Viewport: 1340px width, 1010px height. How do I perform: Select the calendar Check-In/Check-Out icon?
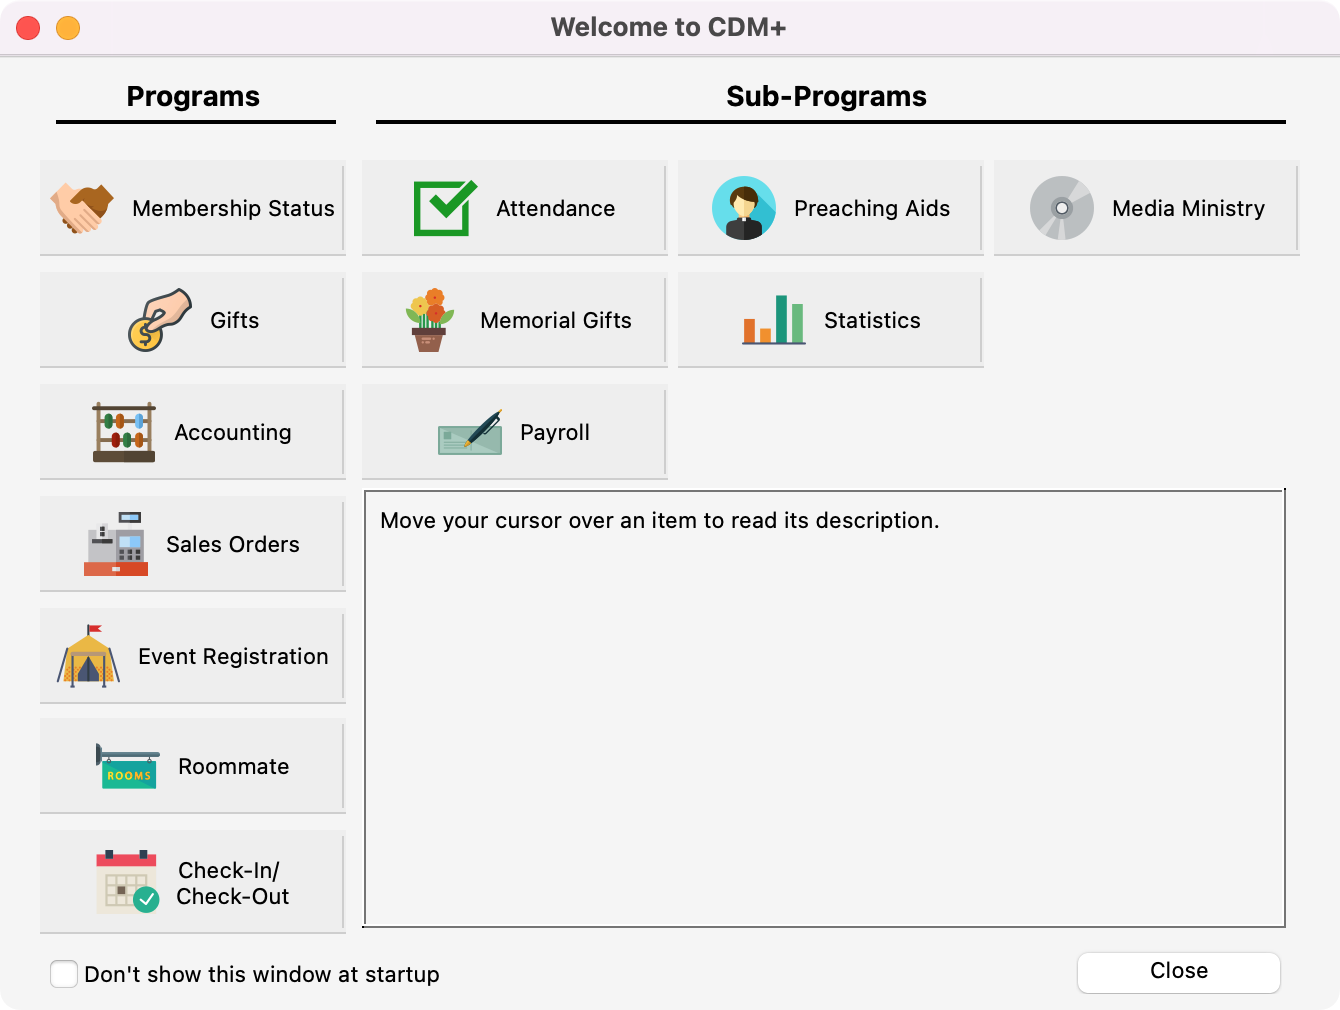tap(127, 882)
